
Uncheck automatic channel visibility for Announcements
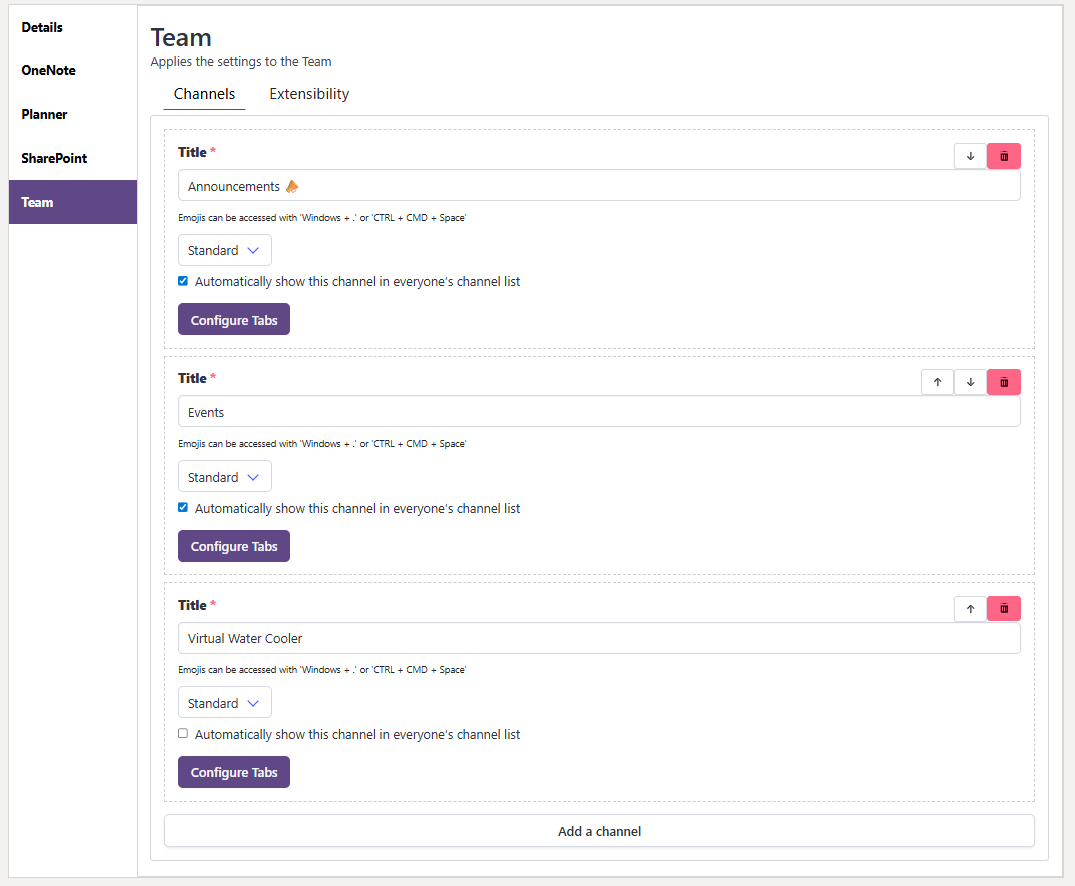(x=183, y=281)
